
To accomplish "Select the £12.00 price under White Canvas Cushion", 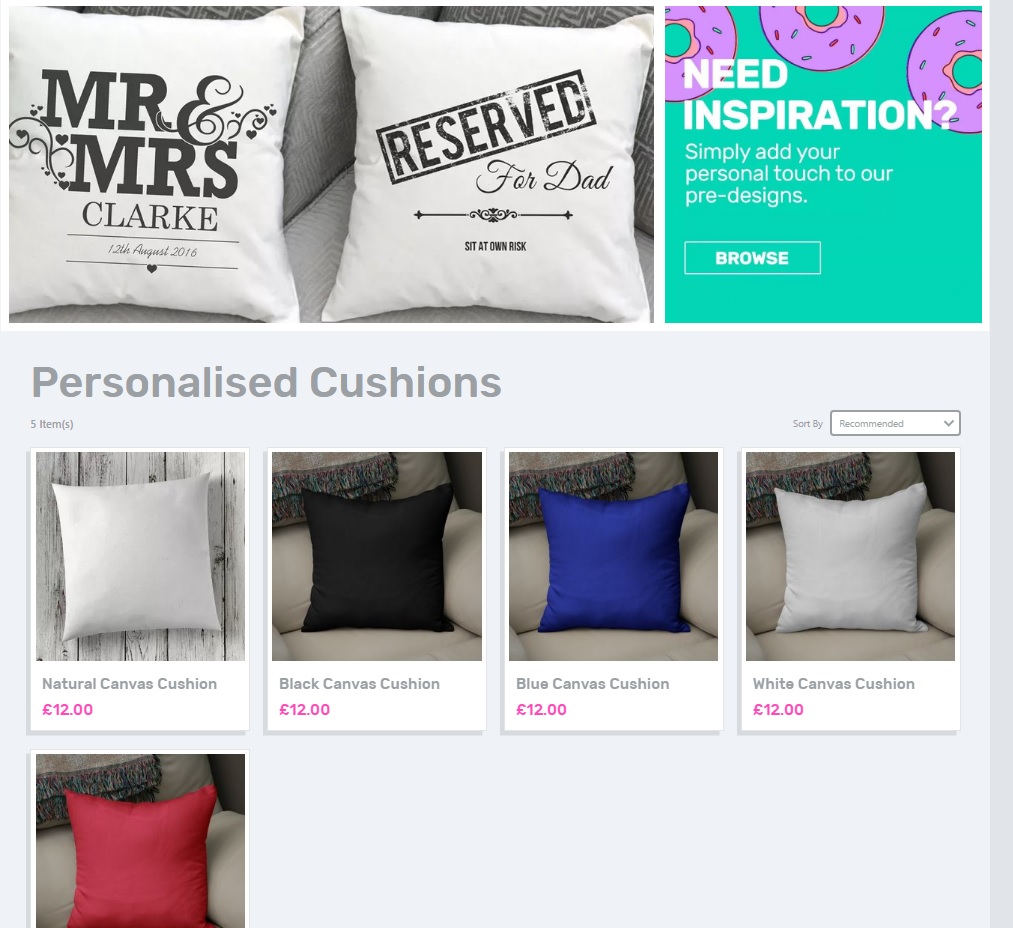I will coord(778,710).
